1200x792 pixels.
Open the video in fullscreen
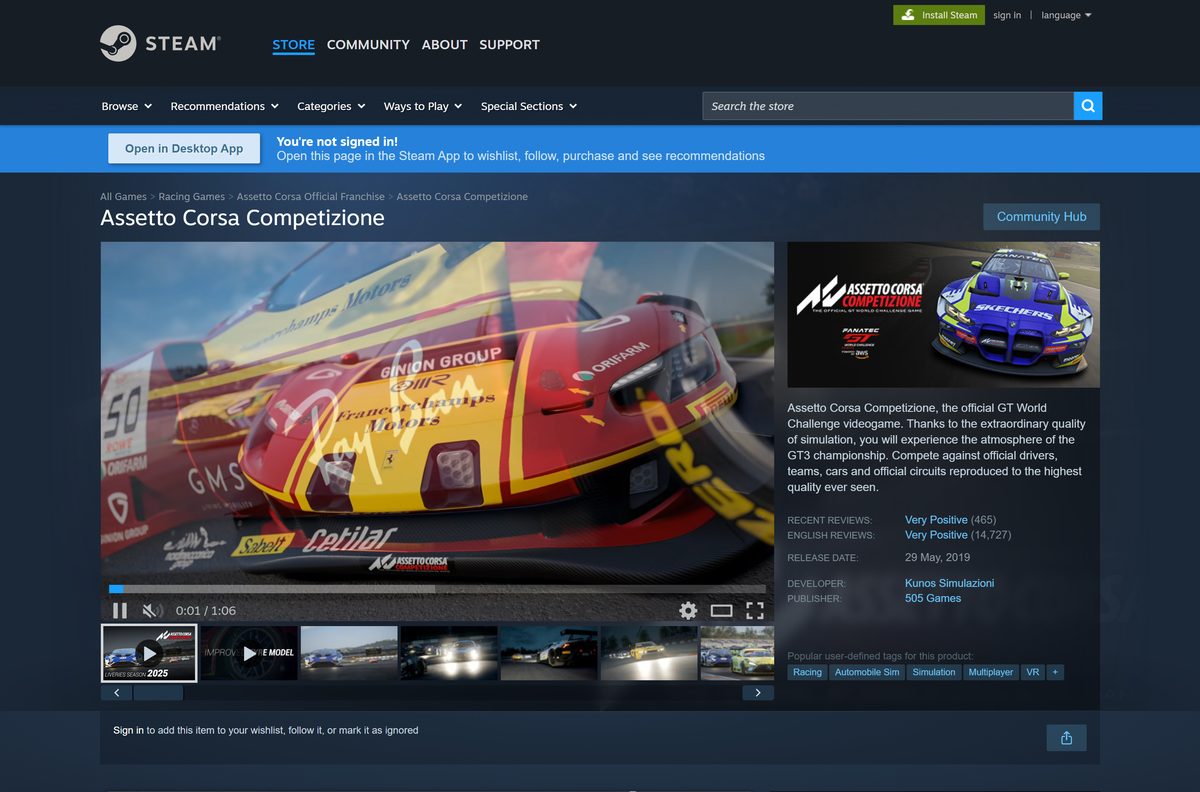tap(755, 610)
